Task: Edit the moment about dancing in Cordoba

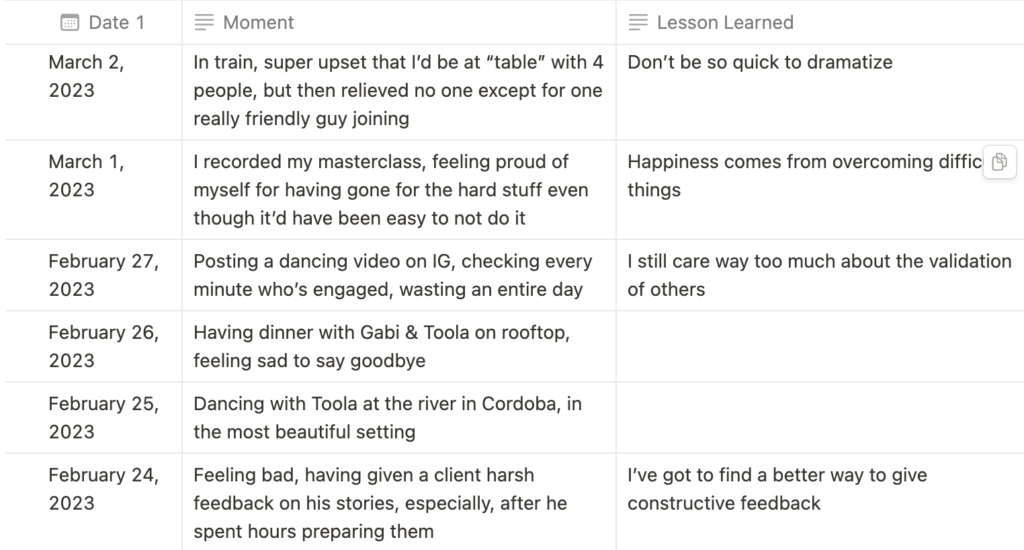Action: tap(399, 417)
